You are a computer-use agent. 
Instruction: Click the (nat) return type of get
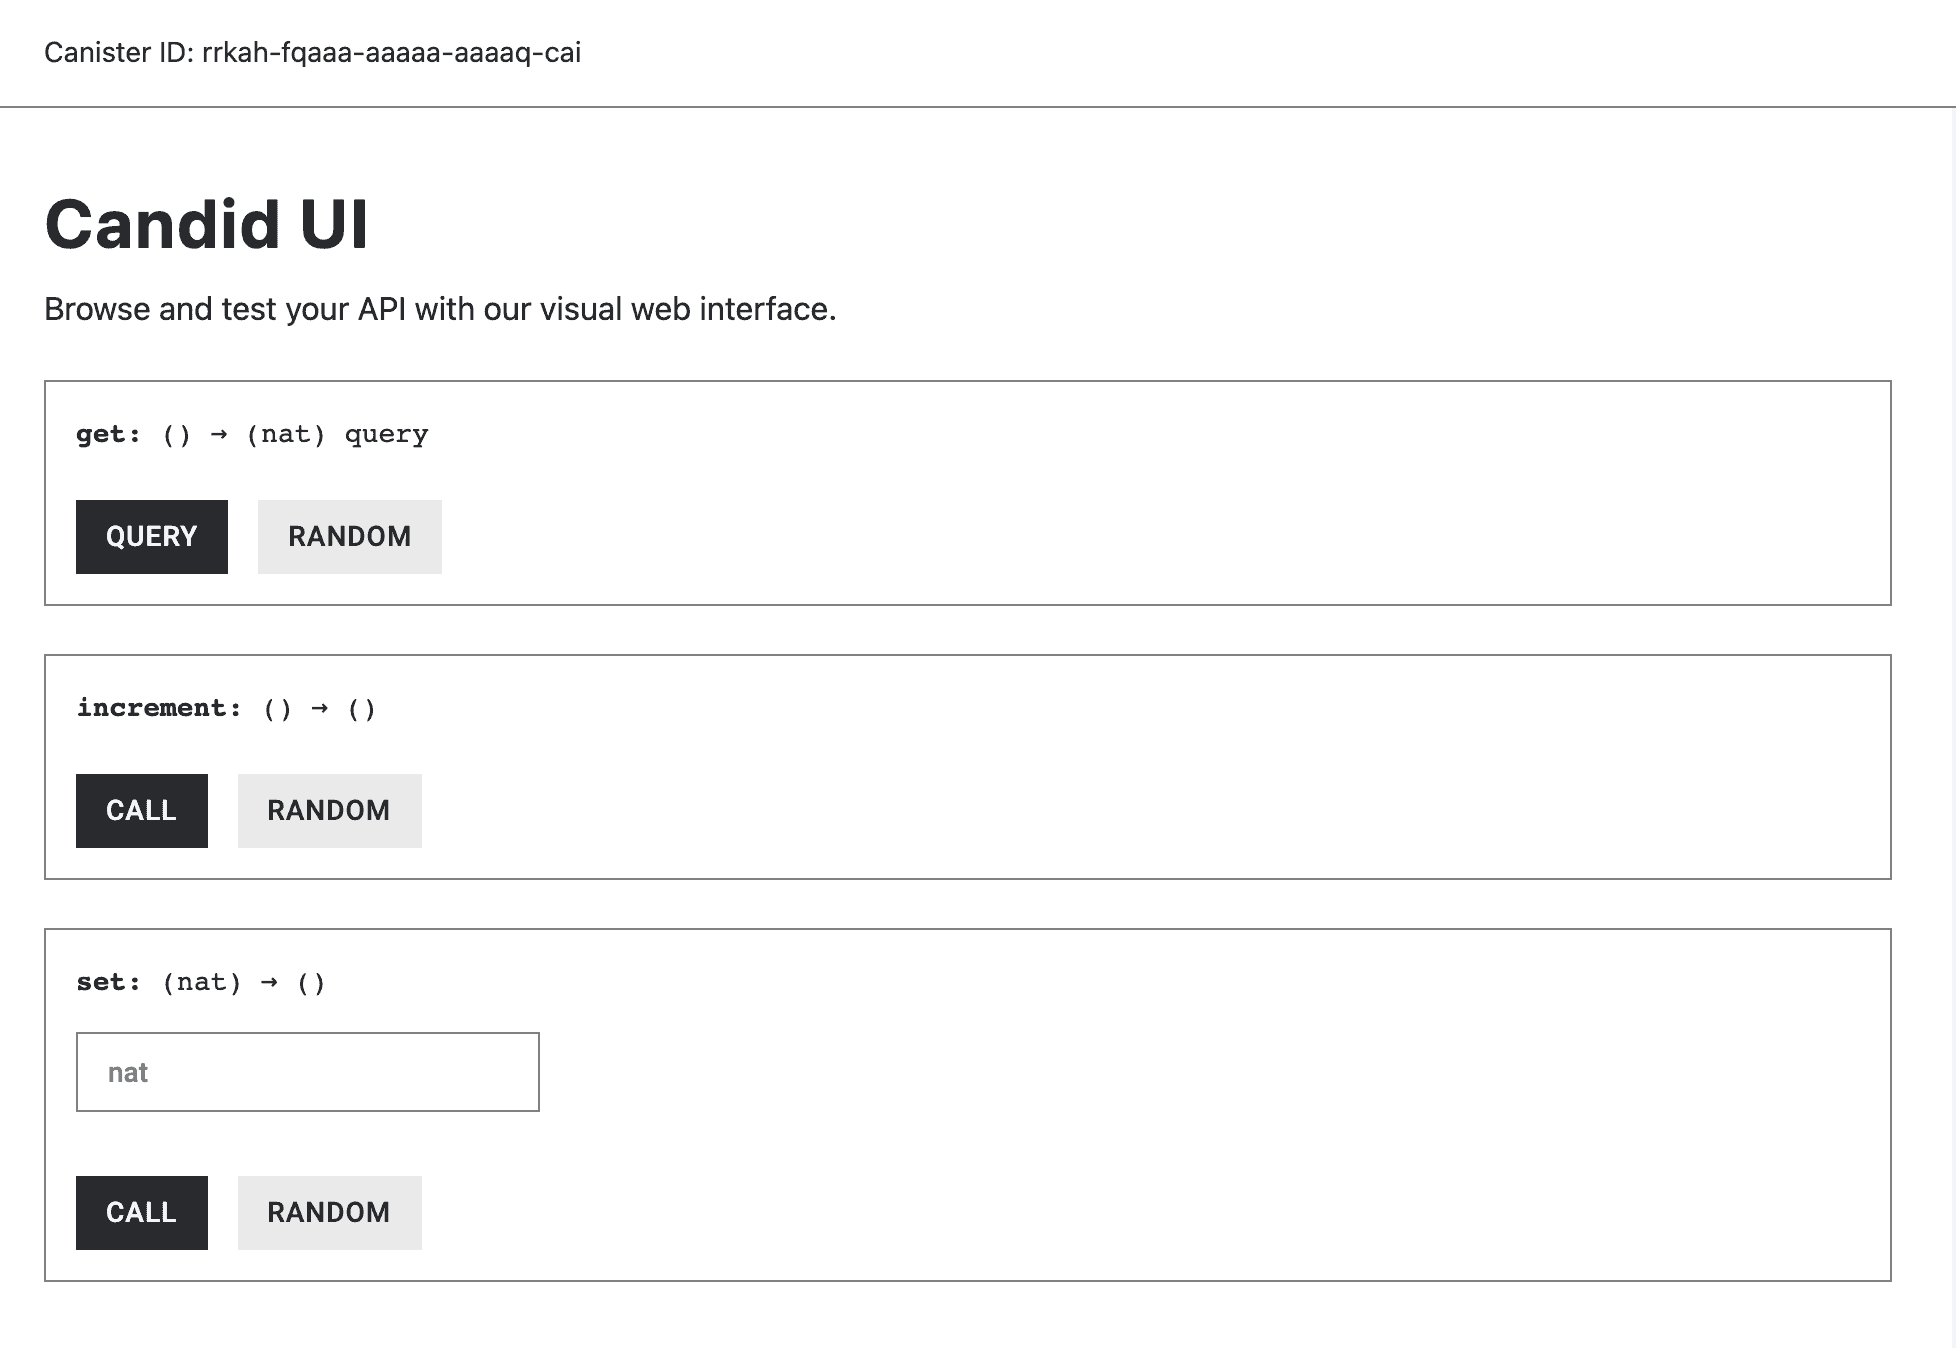(286, 434)
